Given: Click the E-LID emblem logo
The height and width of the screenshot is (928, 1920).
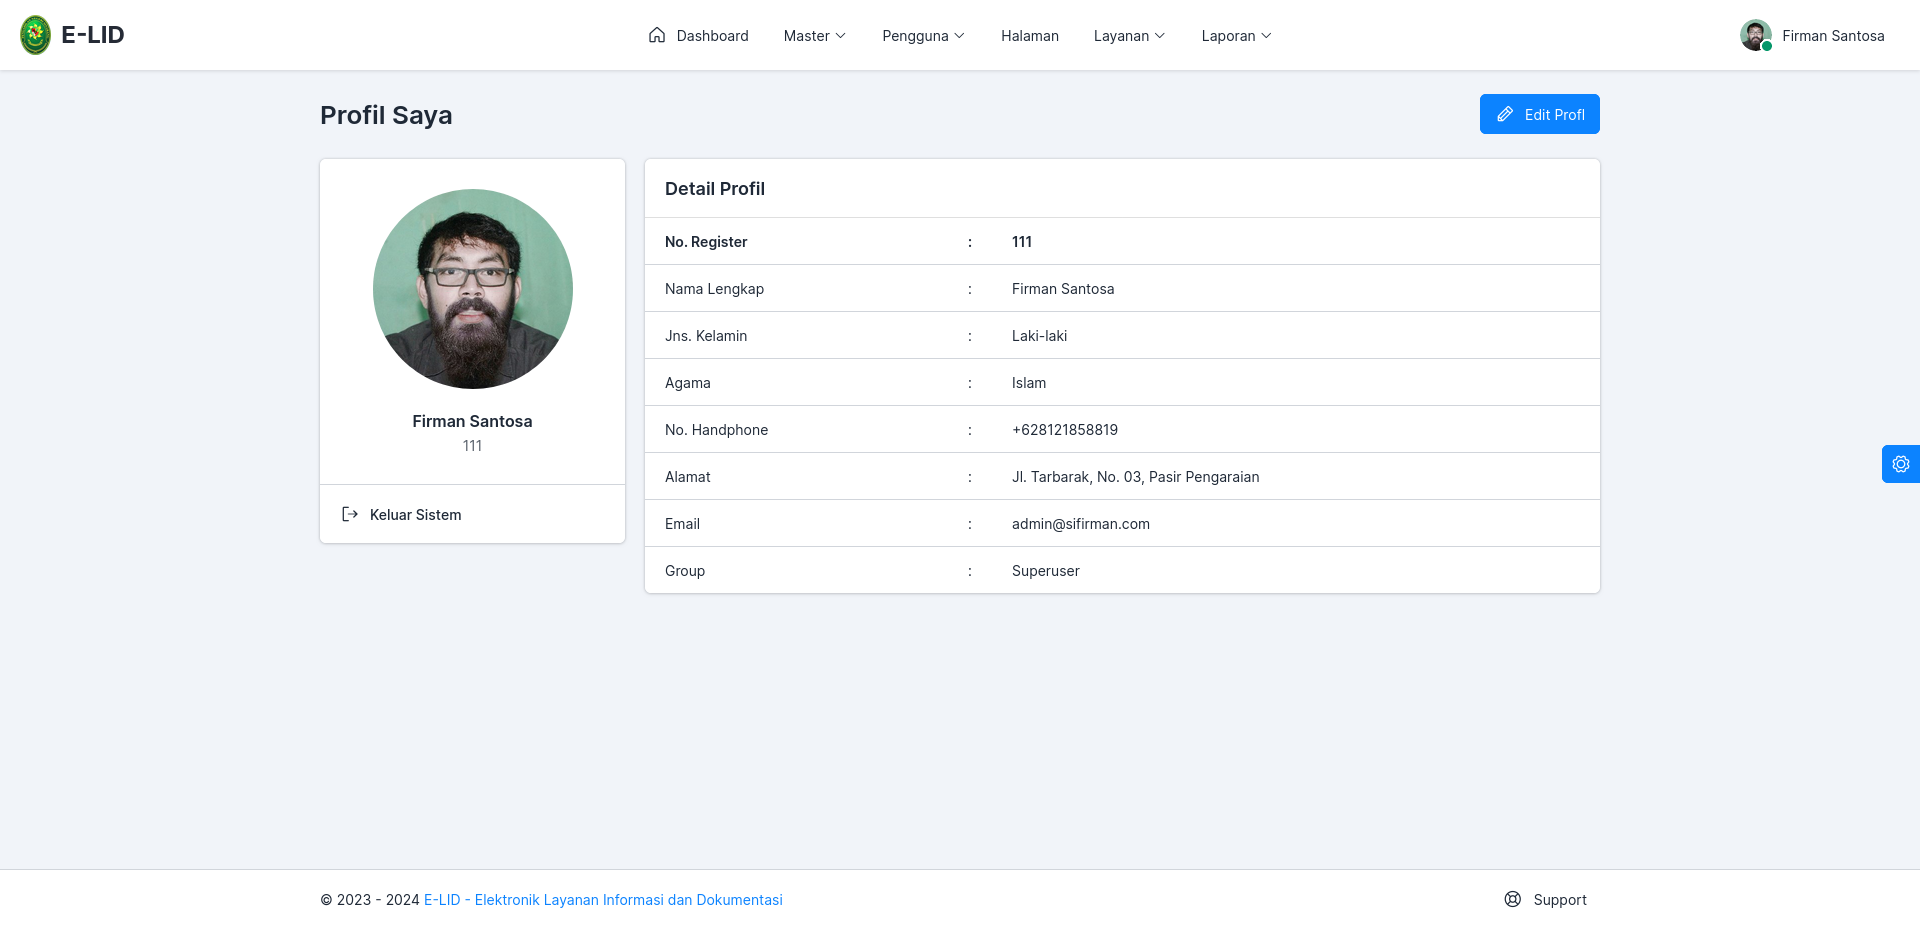Looking at the screenshot, I should 35,35.
